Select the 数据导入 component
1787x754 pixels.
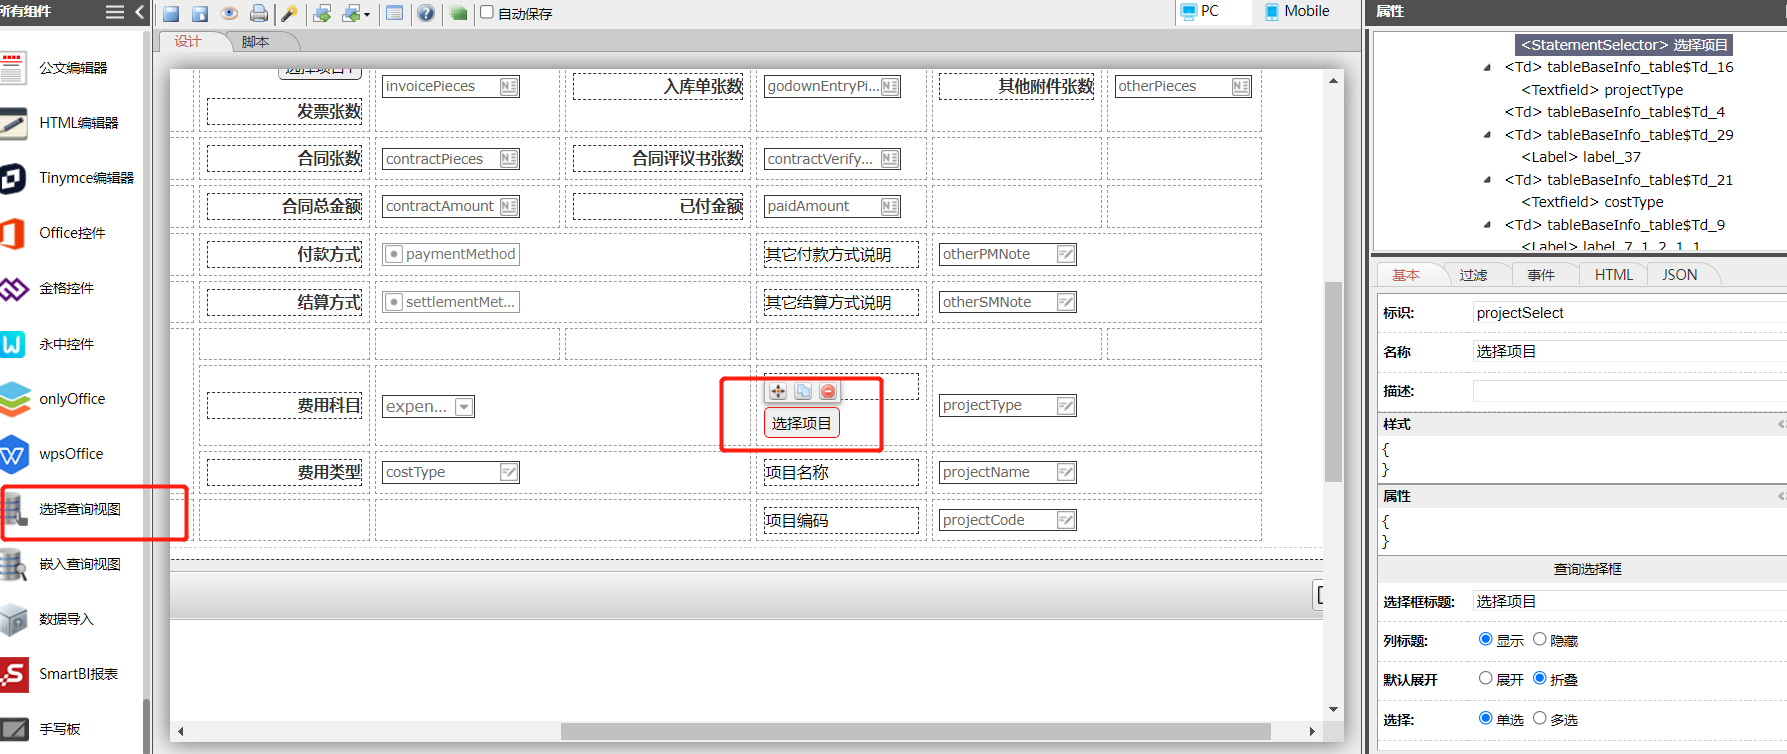point(72,619)
